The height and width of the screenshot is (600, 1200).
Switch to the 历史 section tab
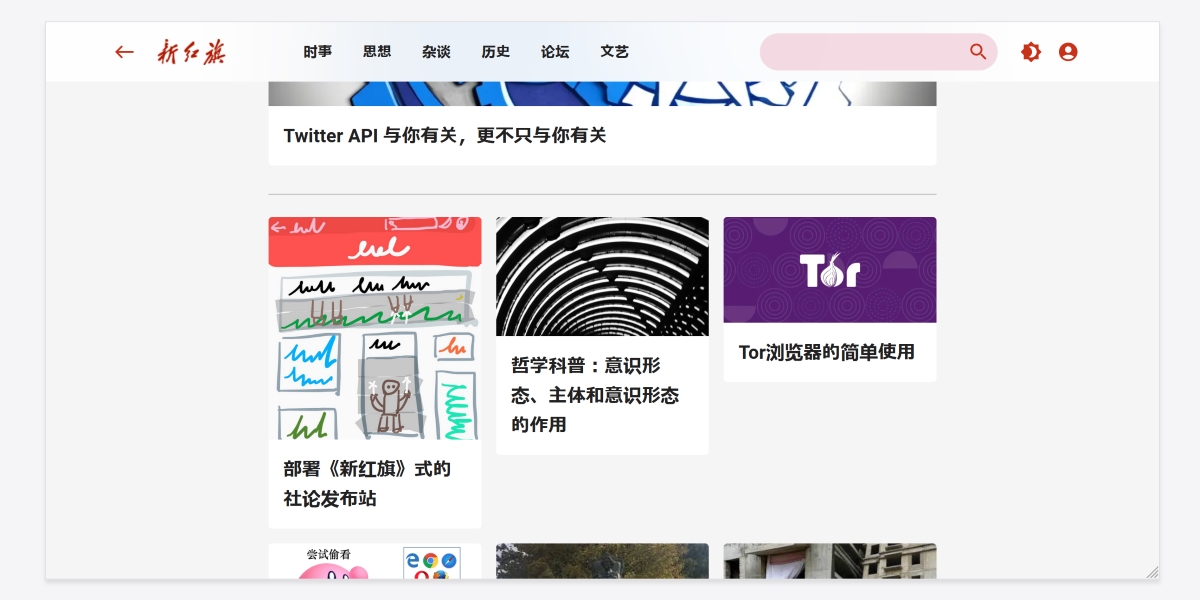(x=495, y=52)
